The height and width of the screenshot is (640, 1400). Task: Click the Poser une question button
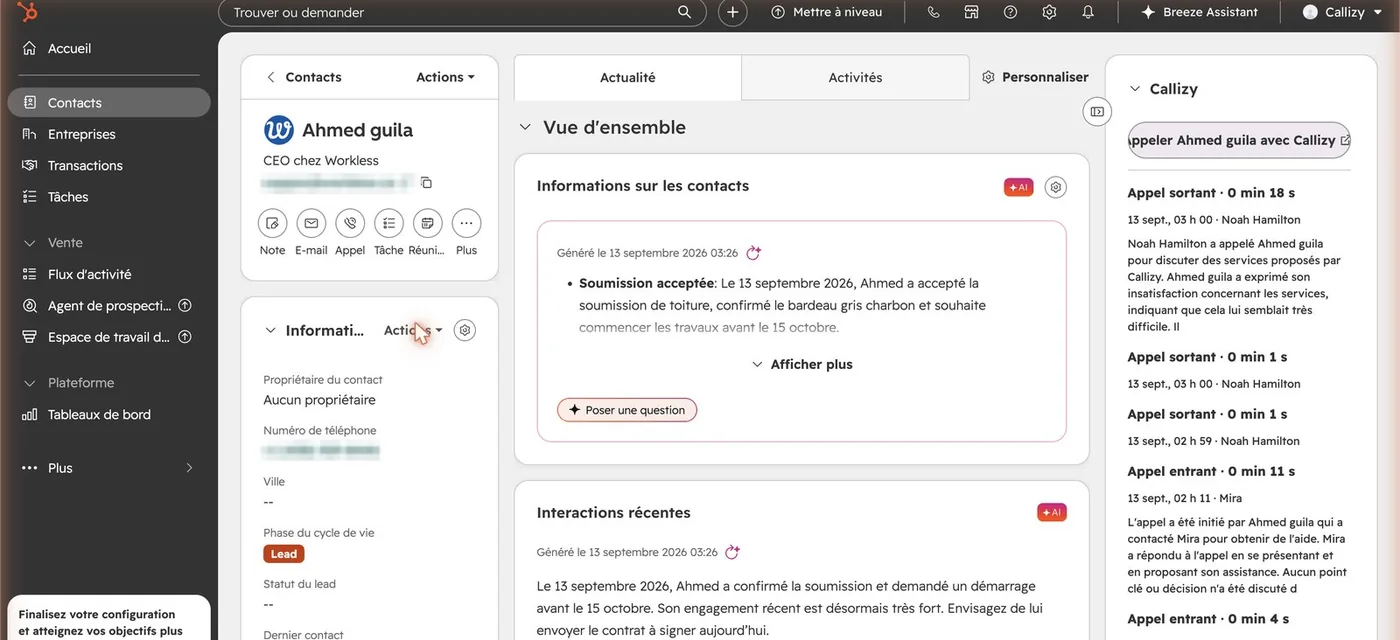627,410
